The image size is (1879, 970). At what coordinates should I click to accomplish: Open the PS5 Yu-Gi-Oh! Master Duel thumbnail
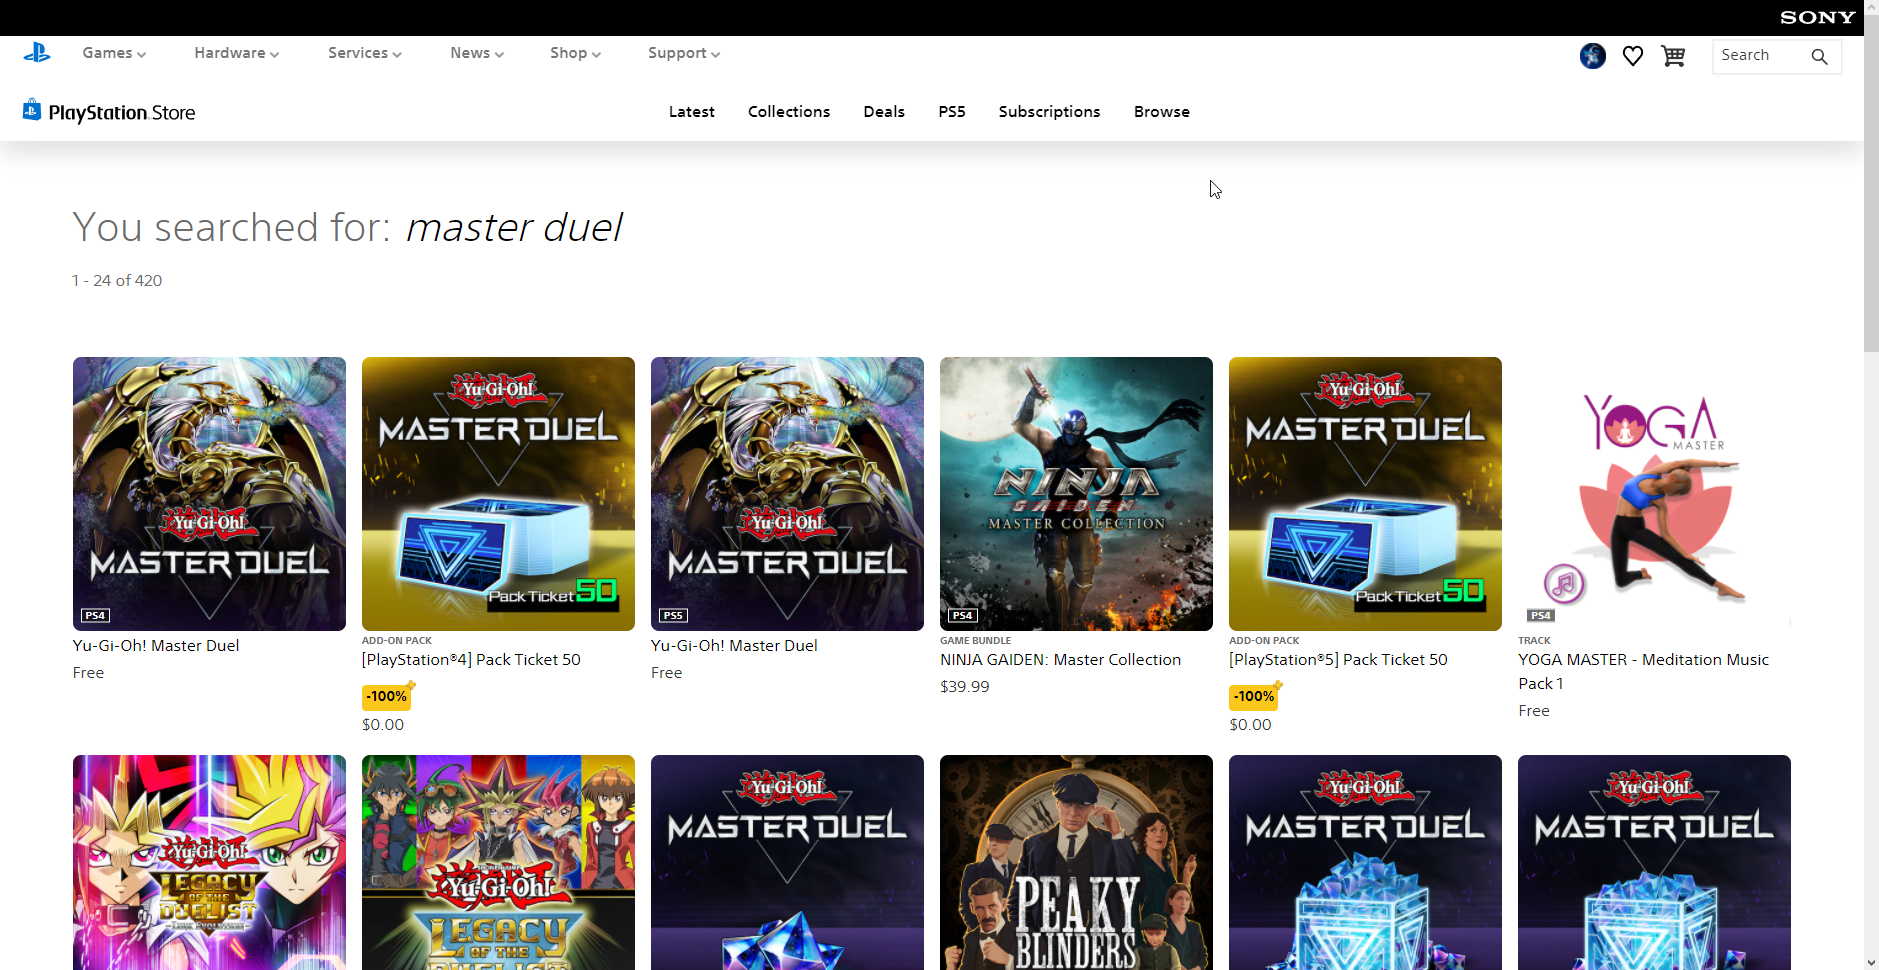(x=787, y=494)
